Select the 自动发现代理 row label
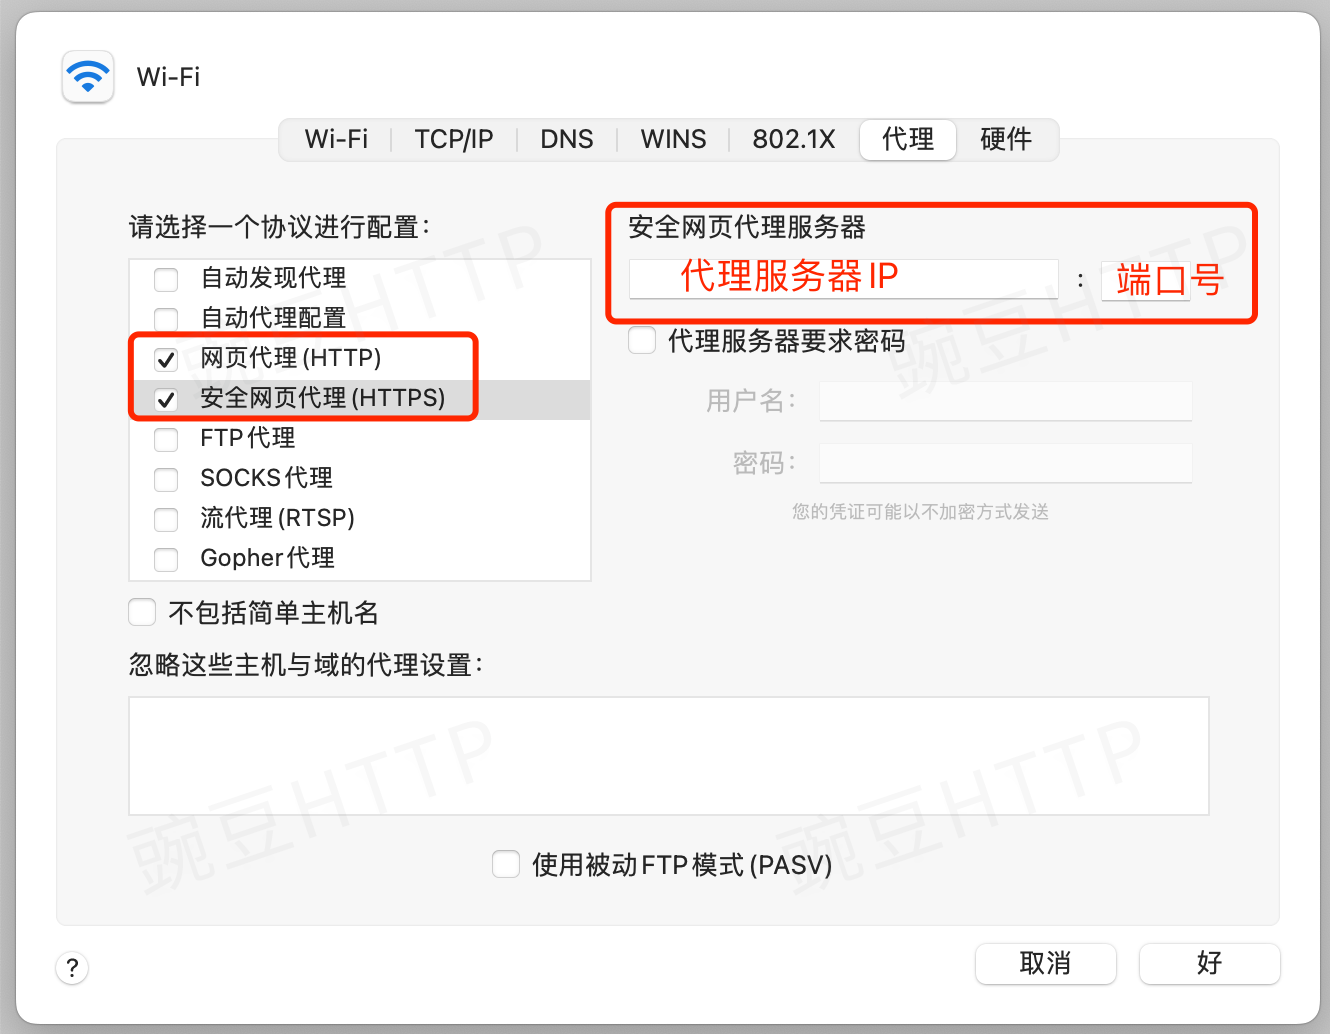Viewport: 1330px width, 1034px height. click(273, 278)
